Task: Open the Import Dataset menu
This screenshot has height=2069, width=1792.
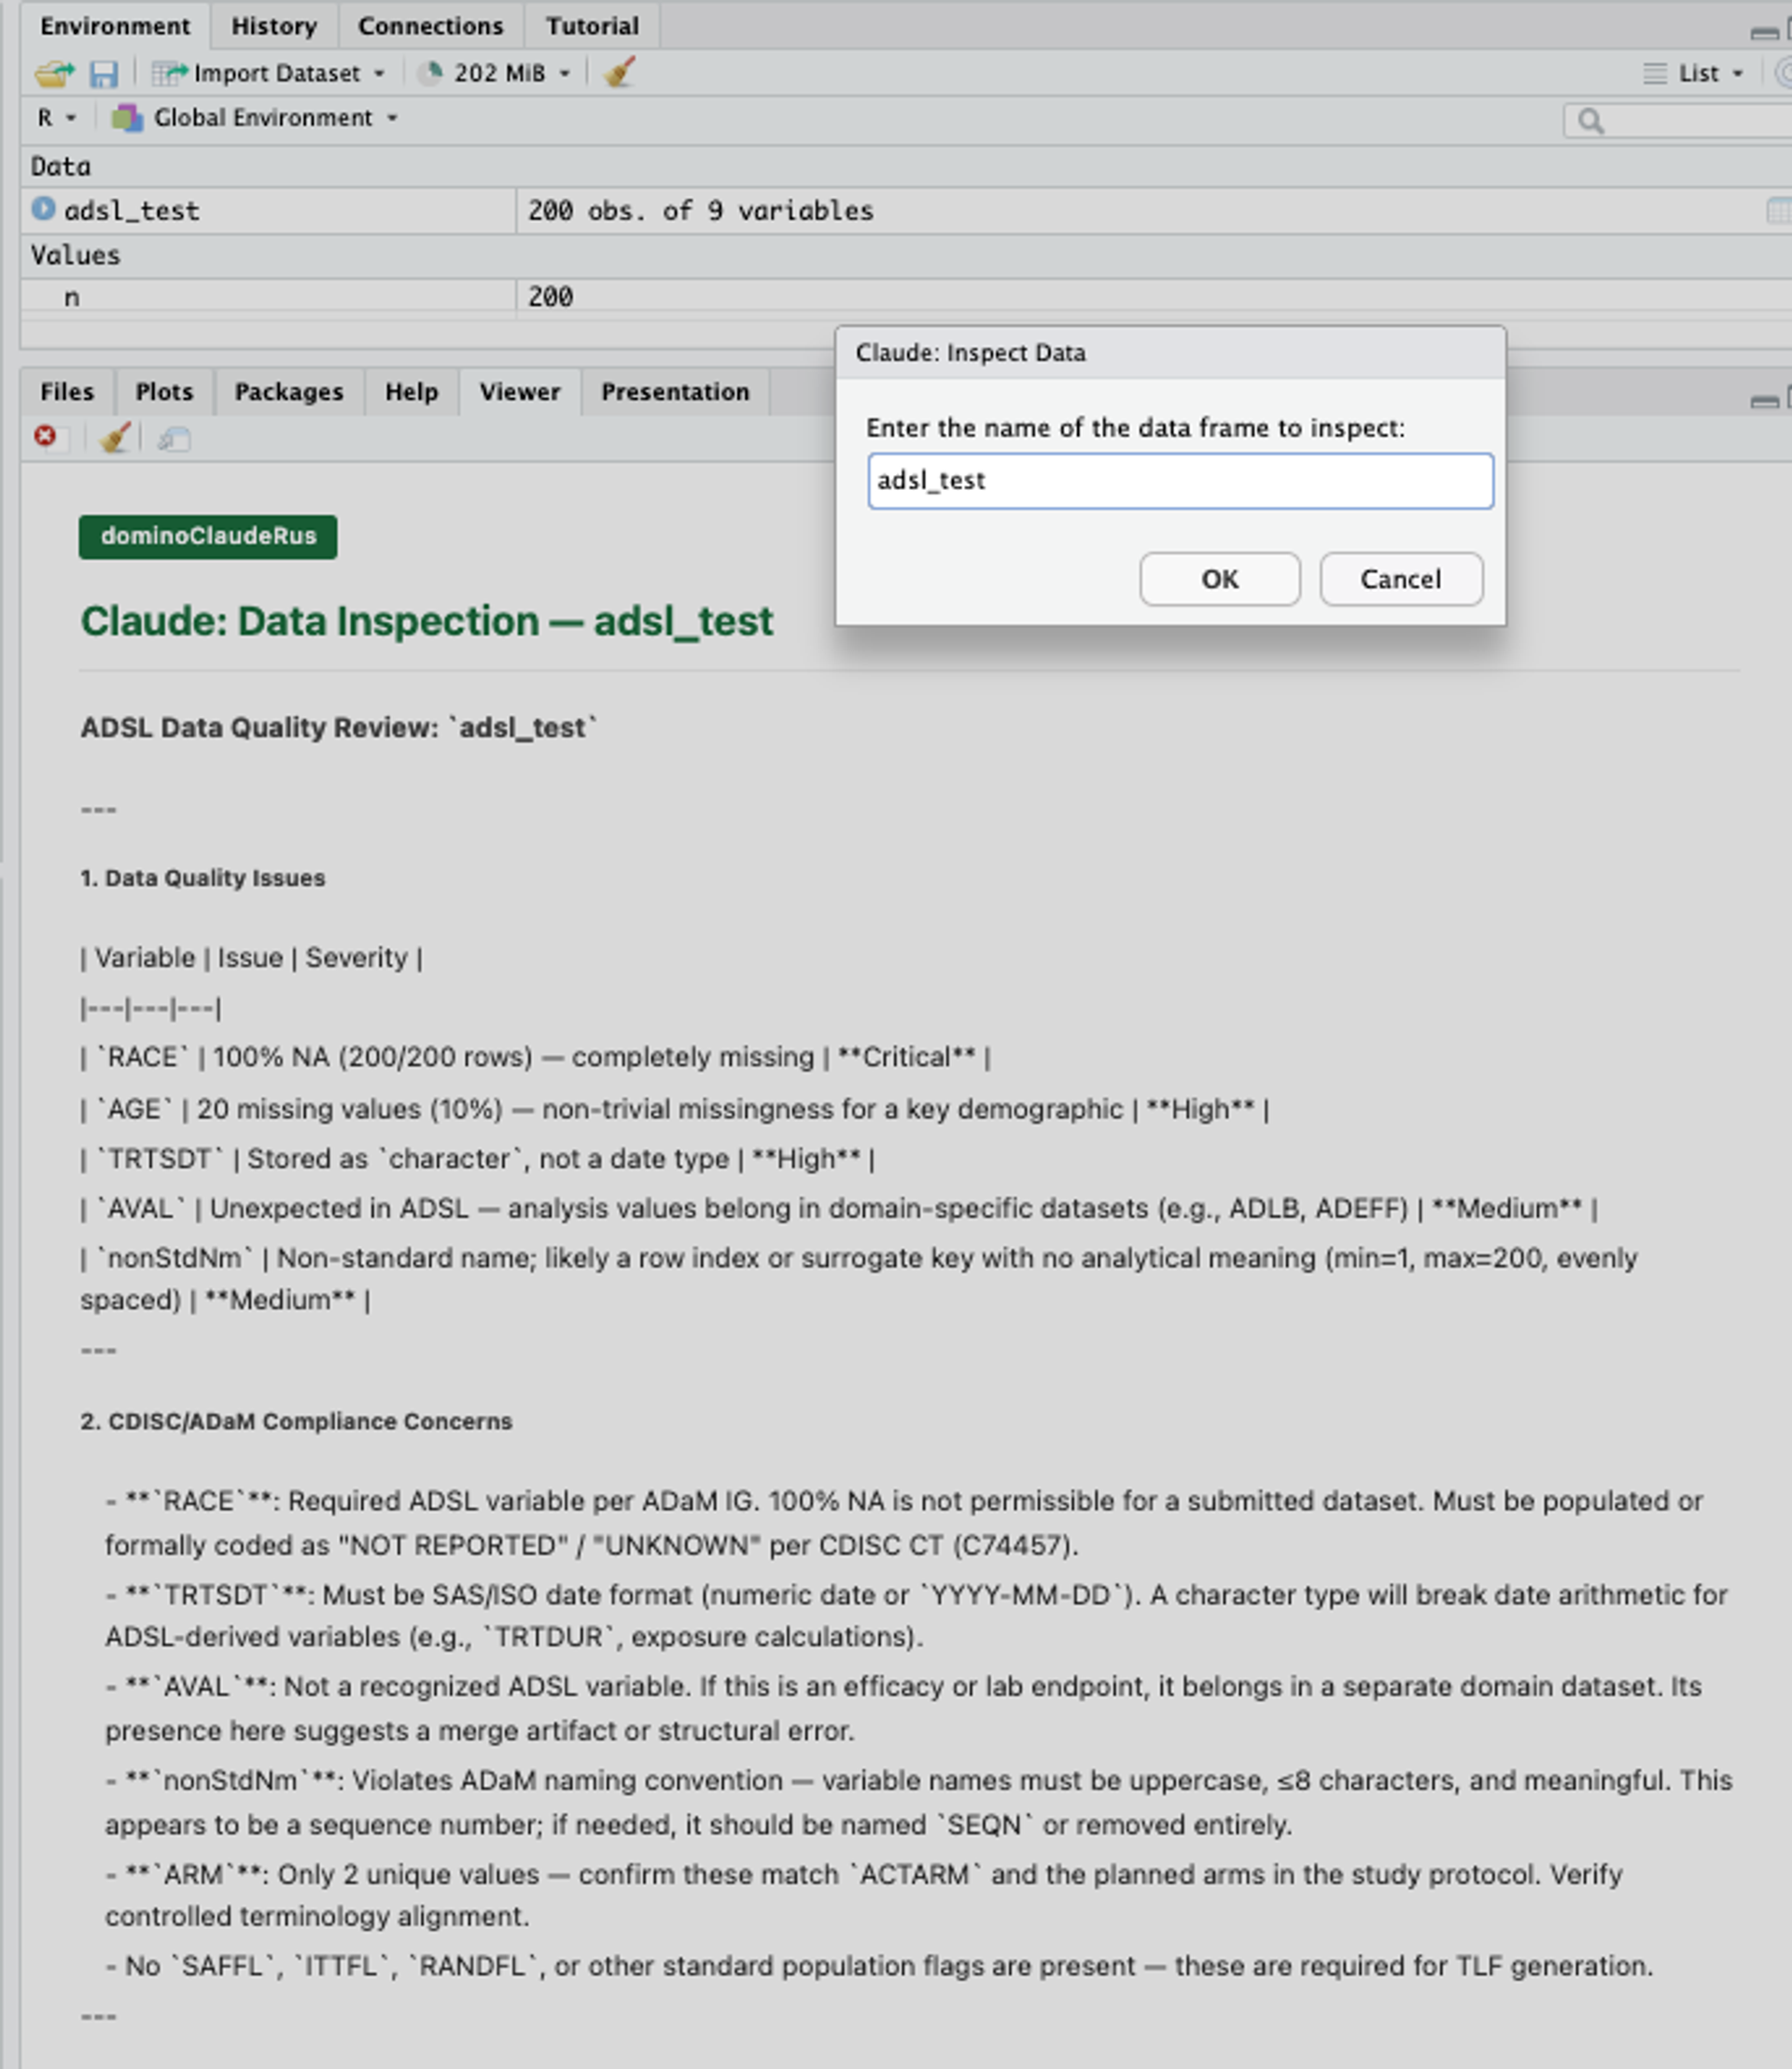Action: pyautogui.click(x=268, y=73)
